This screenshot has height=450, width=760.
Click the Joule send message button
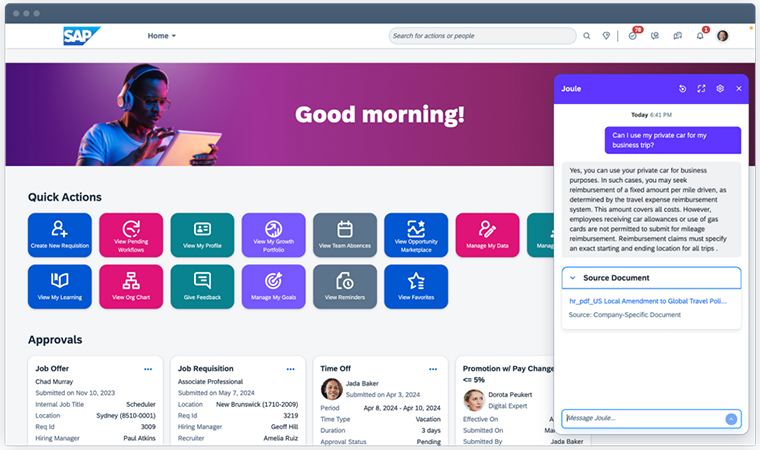coord(731,418)
